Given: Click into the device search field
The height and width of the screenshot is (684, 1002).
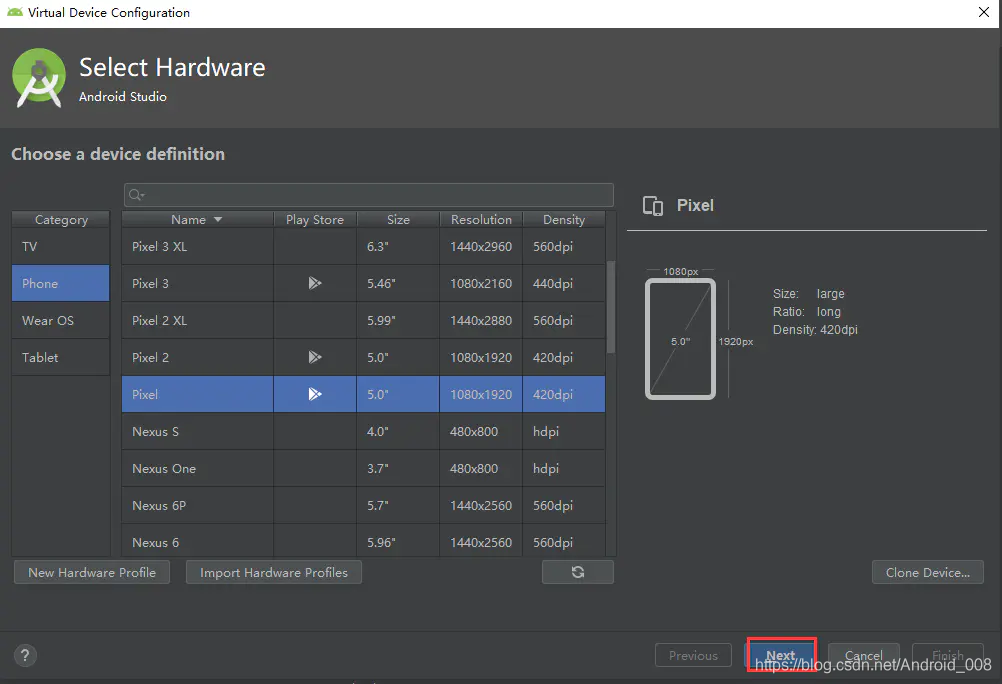Looking at the screenshot, I should (369, 195).
